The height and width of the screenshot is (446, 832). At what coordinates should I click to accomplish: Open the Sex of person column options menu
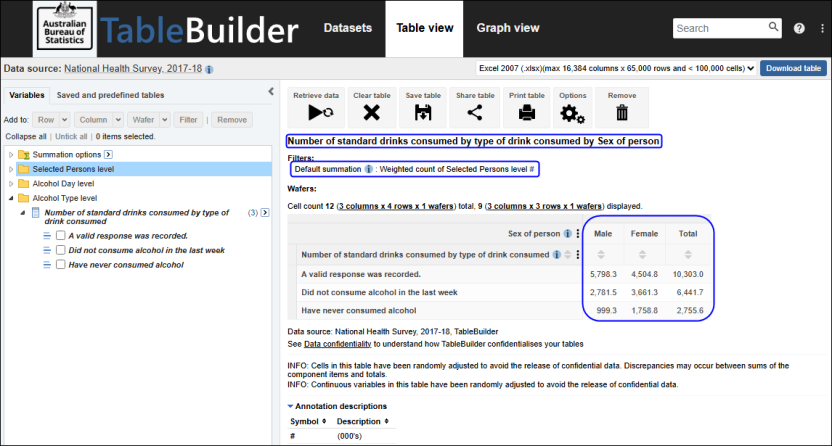[578, 234]
